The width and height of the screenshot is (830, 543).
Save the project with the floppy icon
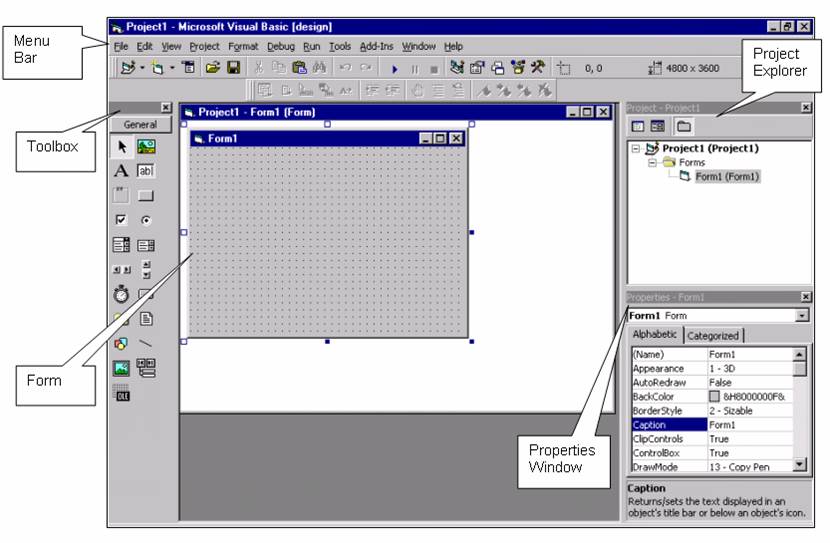233,67
